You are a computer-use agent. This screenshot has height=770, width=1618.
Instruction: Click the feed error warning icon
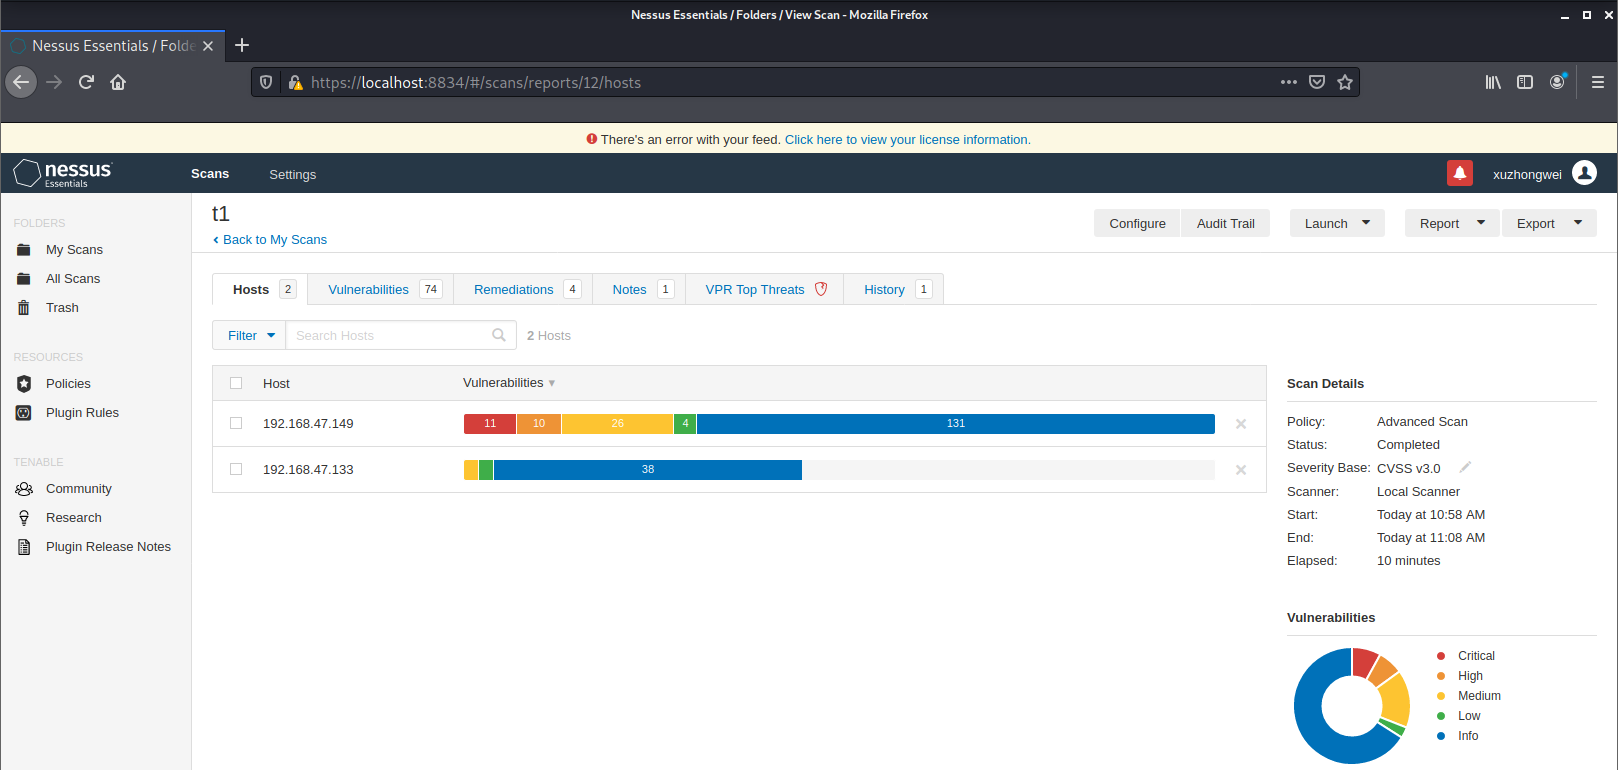click(x=592, y=139)
